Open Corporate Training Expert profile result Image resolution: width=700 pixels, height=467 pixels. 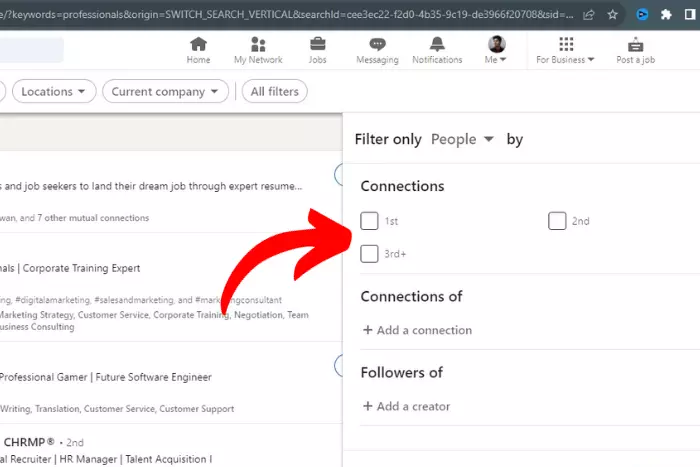coord(70,268)
